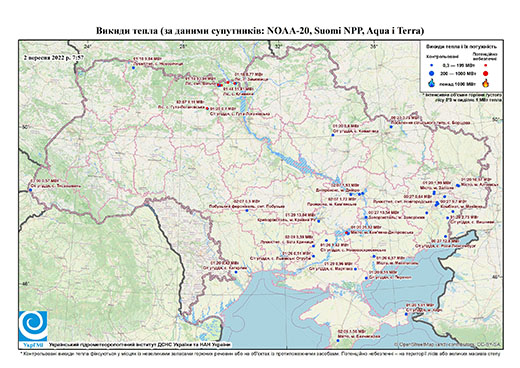This screenshot has height=368, width=520.
Task: Click the small blue dot in legend
Action: pos(432,66)
